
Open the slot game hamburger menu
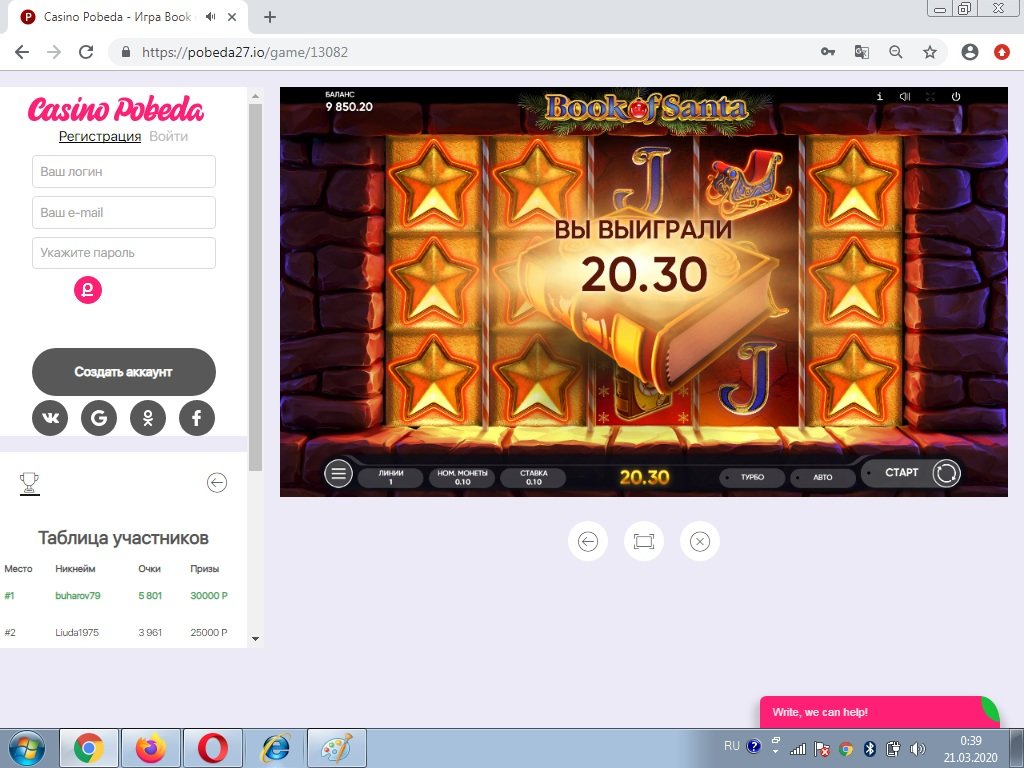(x=339, y=474)
